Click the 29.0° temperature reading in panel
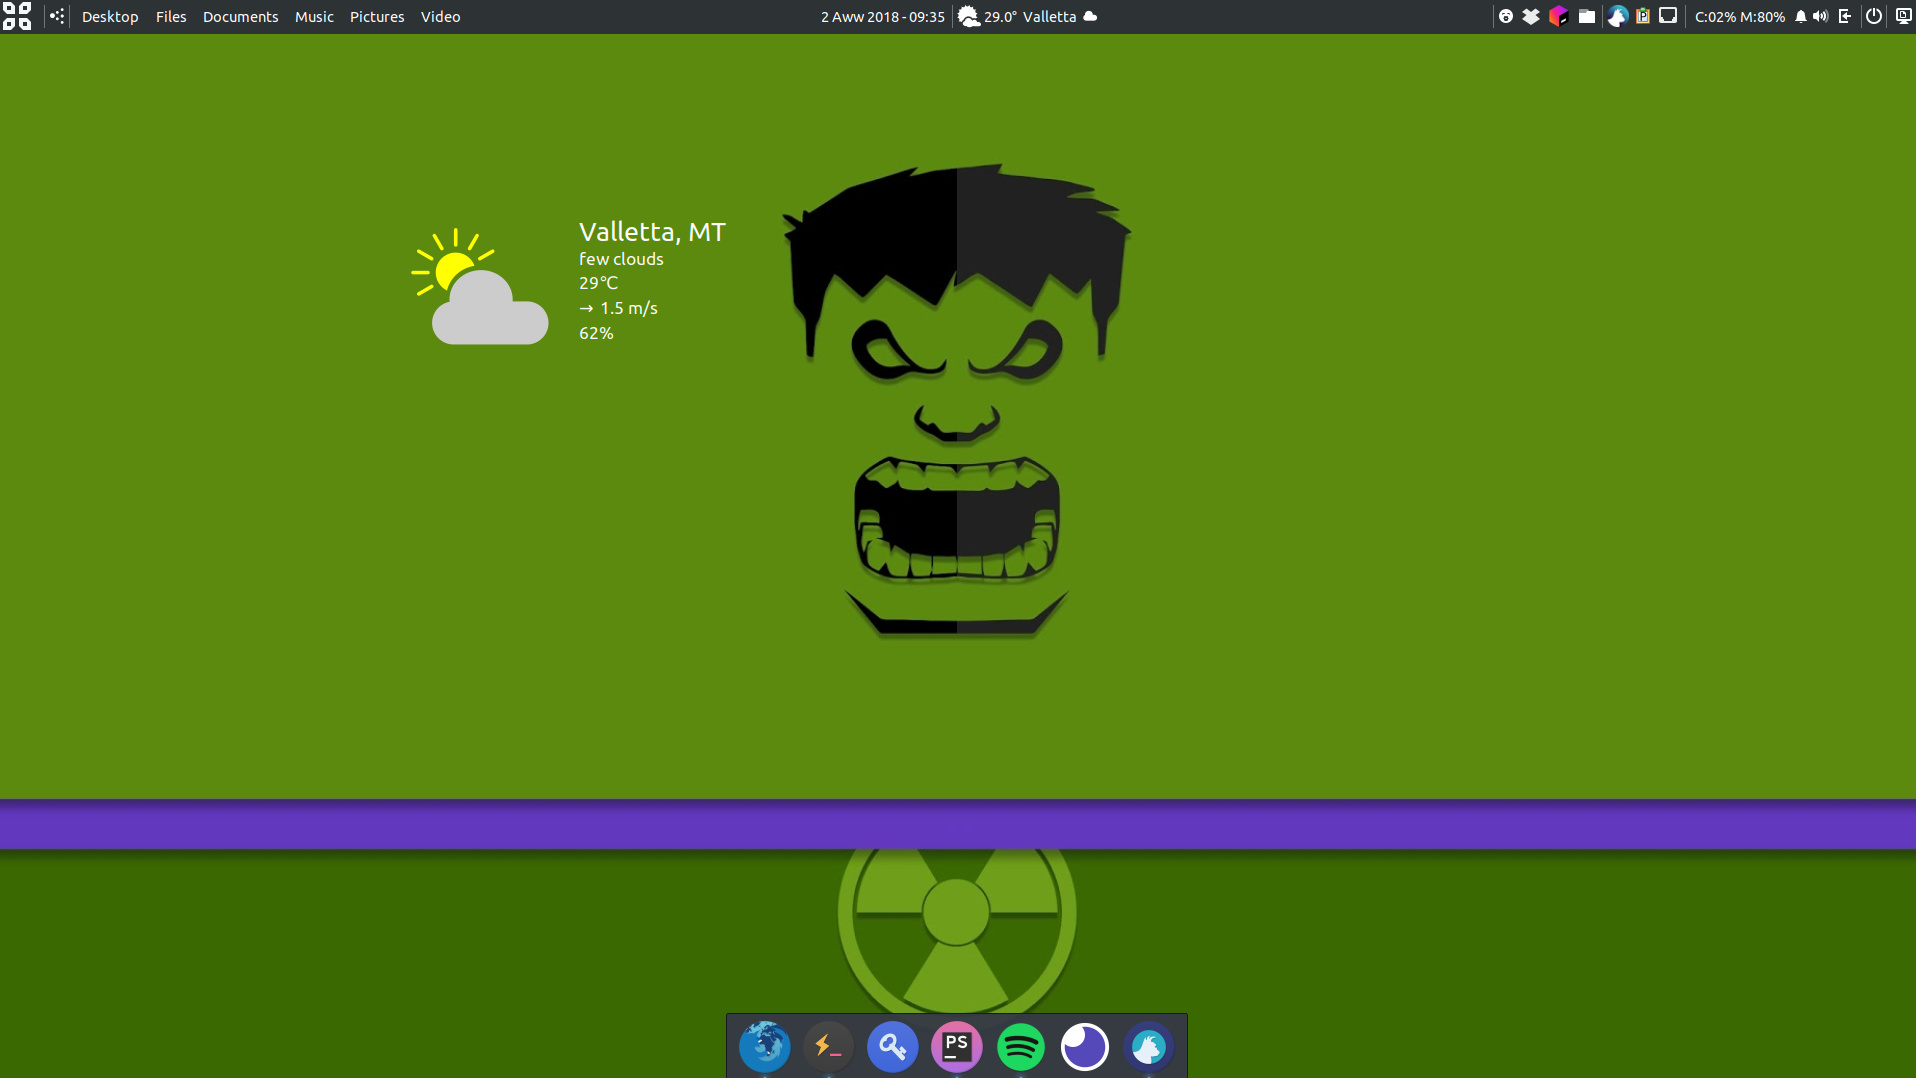Image resolution: width=1916 pixels, height=1078 pixels. [x=1000, y=17]
